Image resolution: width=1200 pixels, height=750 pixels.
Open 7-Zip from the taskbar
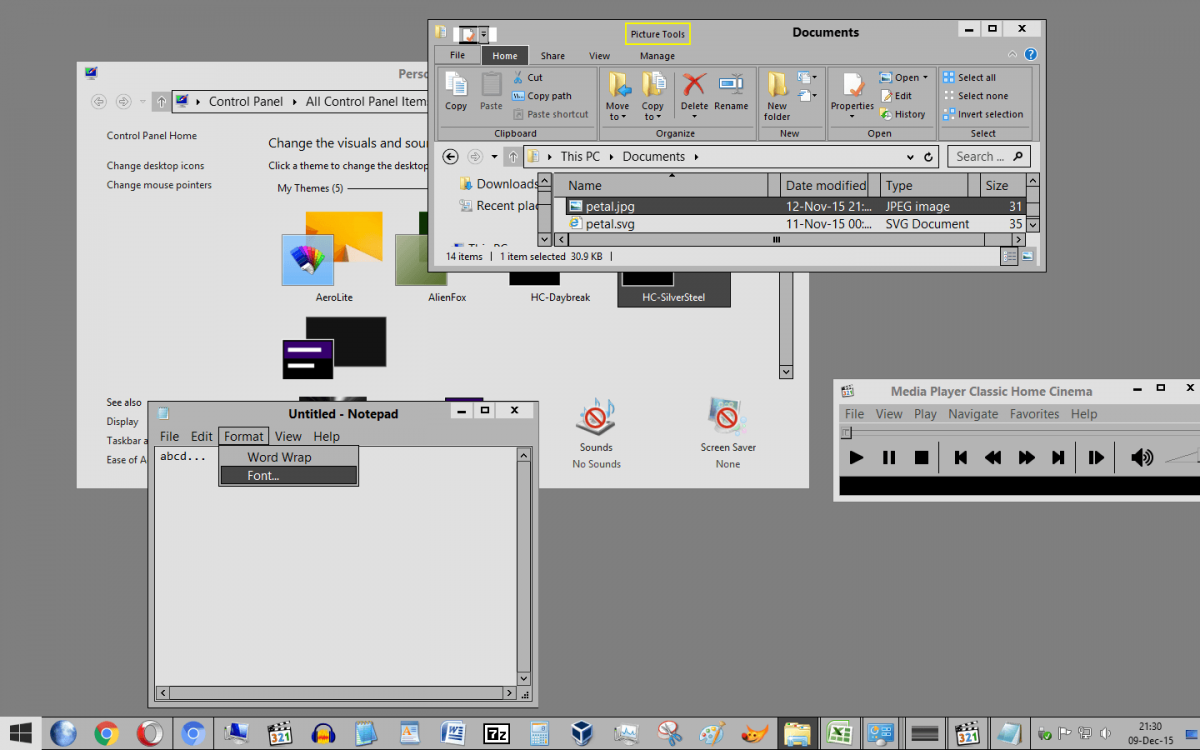(x=496, y=733)
